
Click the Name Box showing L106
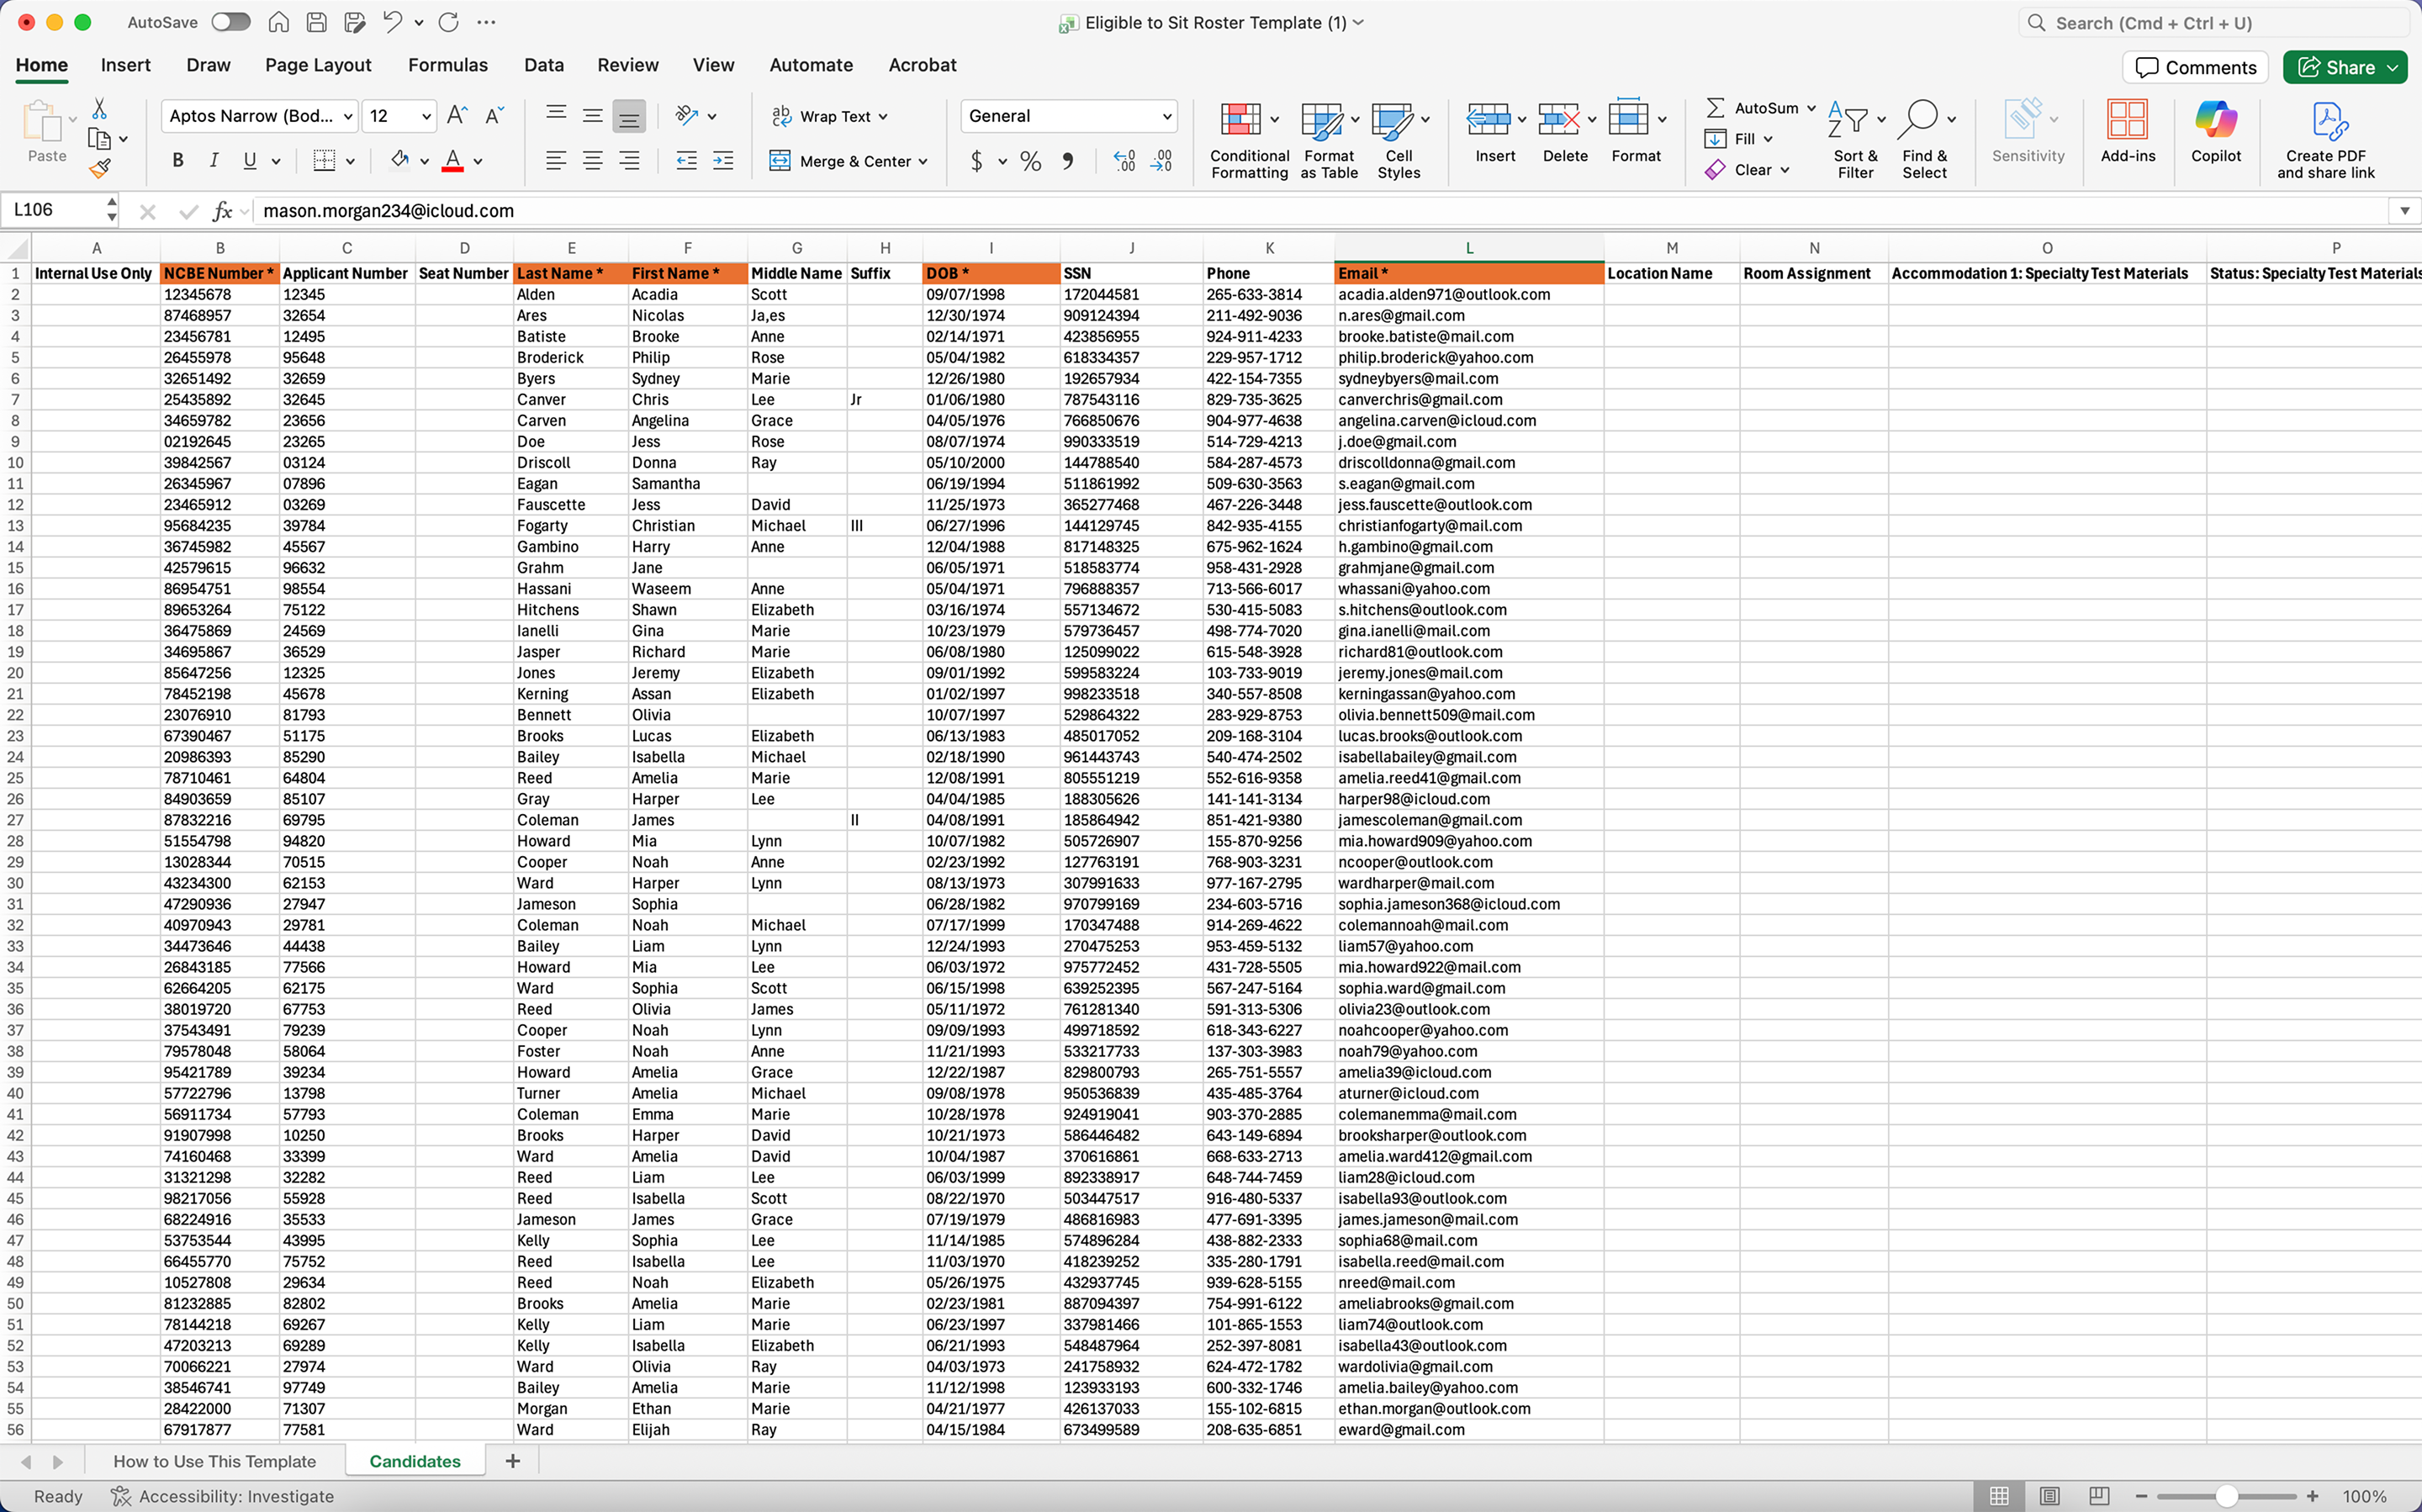pos(54,210)
